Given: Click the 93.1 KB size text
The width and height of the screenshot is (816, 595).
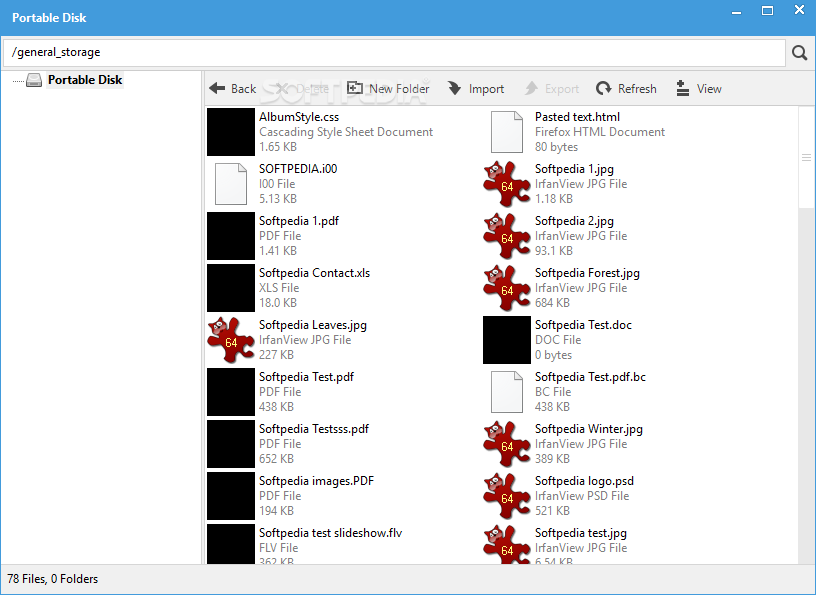Looking at the screenshot, I should tap(554, 251).
